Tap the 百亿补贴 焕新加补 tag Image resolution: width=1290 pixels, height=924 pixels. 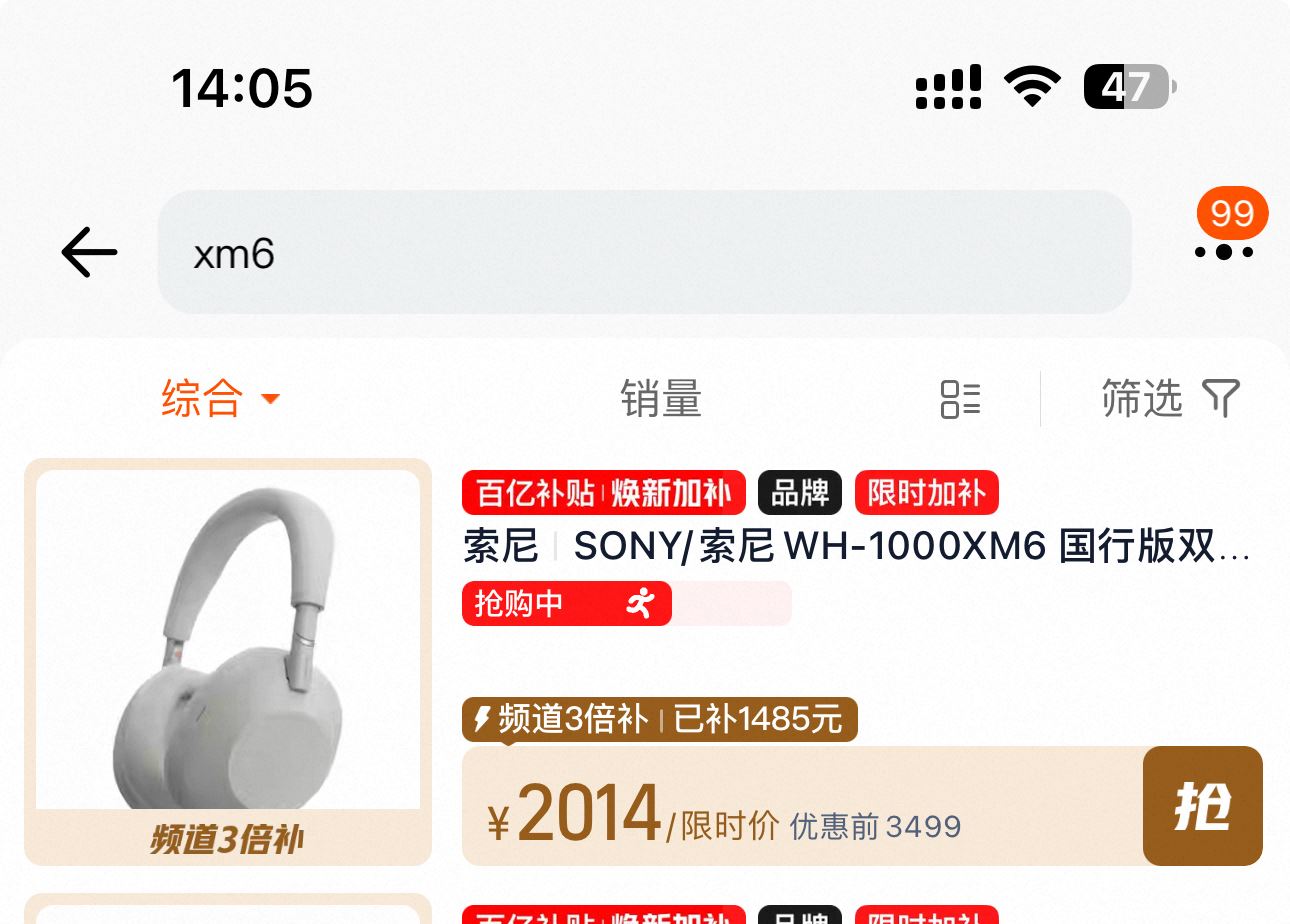tap(603, 493)
